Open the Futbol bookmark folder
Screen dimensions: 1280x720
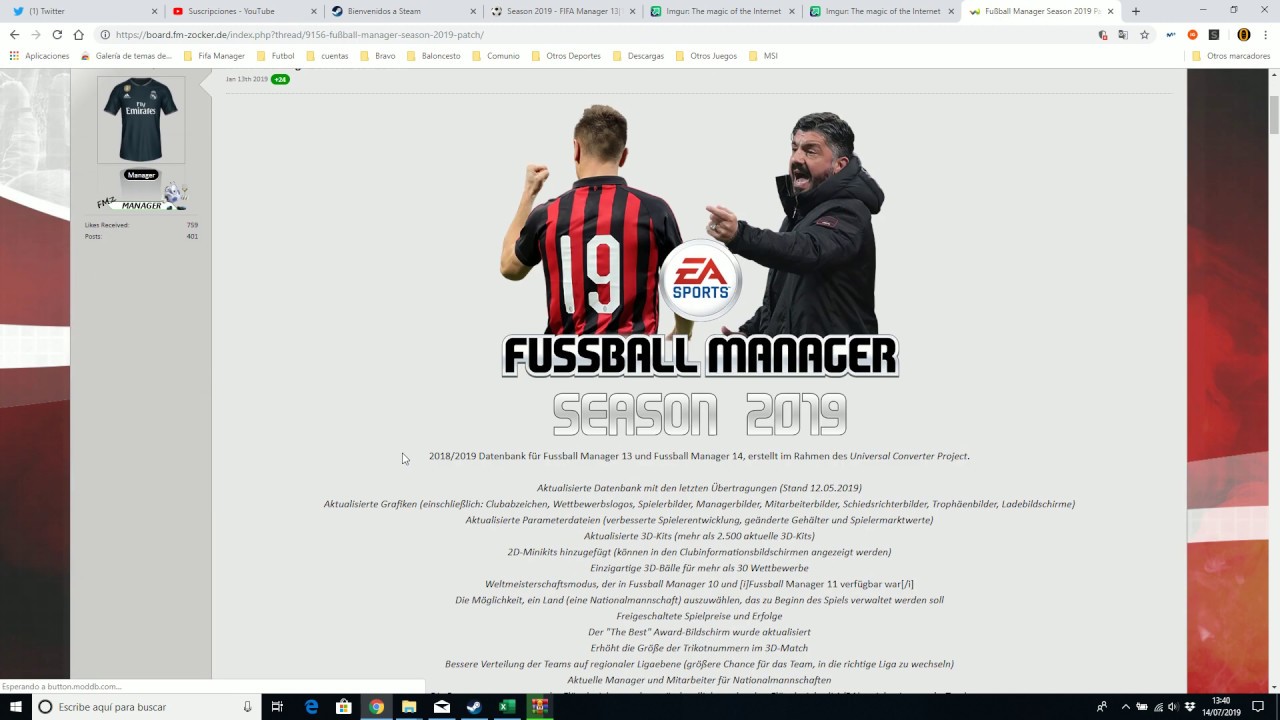(276, 56)
